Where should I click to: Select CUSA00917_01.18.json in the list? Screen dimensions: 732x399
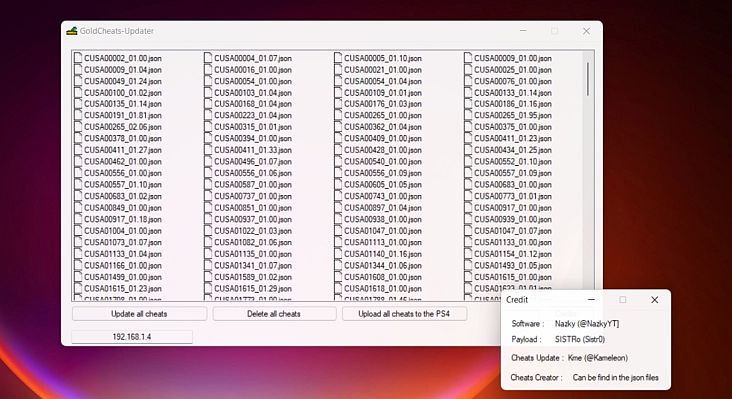click(123, 219)
